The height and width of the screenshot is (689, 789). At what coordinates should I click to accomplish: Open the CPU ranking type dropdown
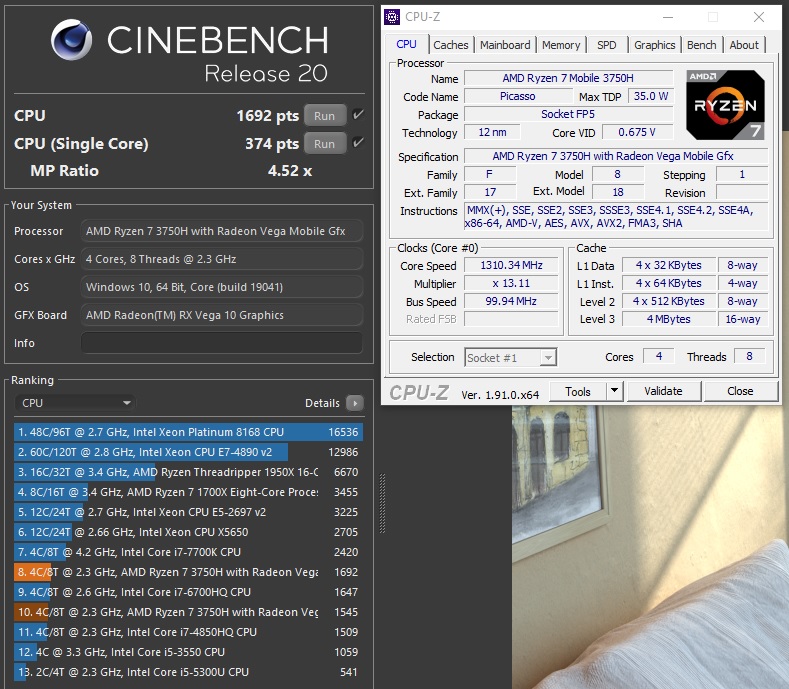(x=75, y=403)
